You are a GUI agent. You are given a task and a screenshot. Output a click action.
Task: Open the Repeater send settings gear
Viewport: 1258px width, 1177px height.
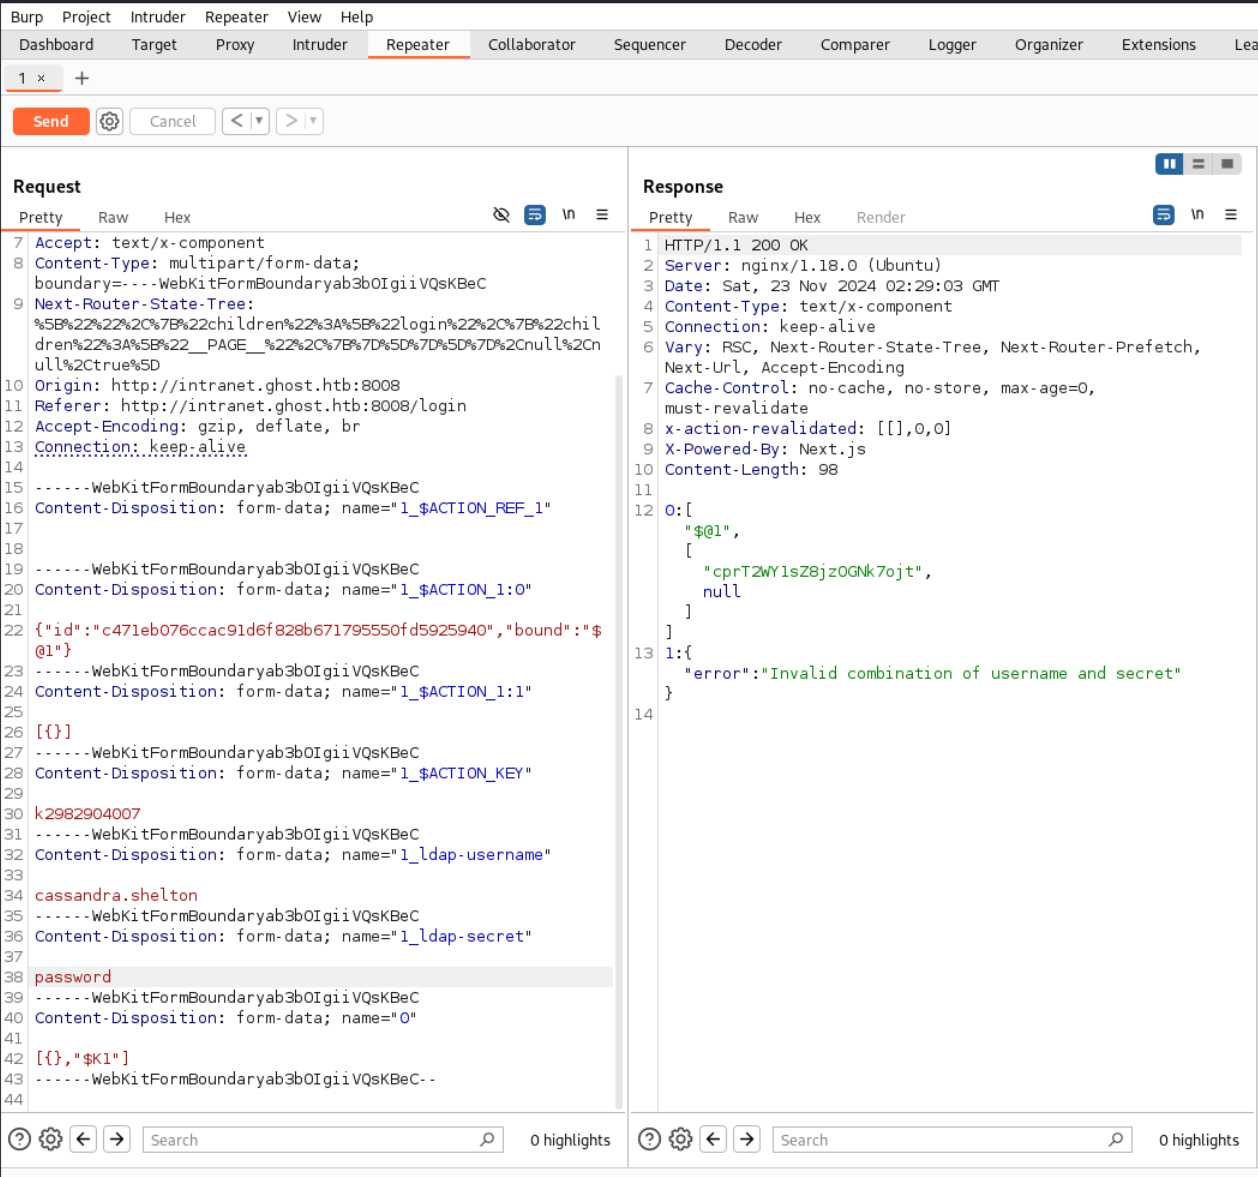tap(109, 121)
